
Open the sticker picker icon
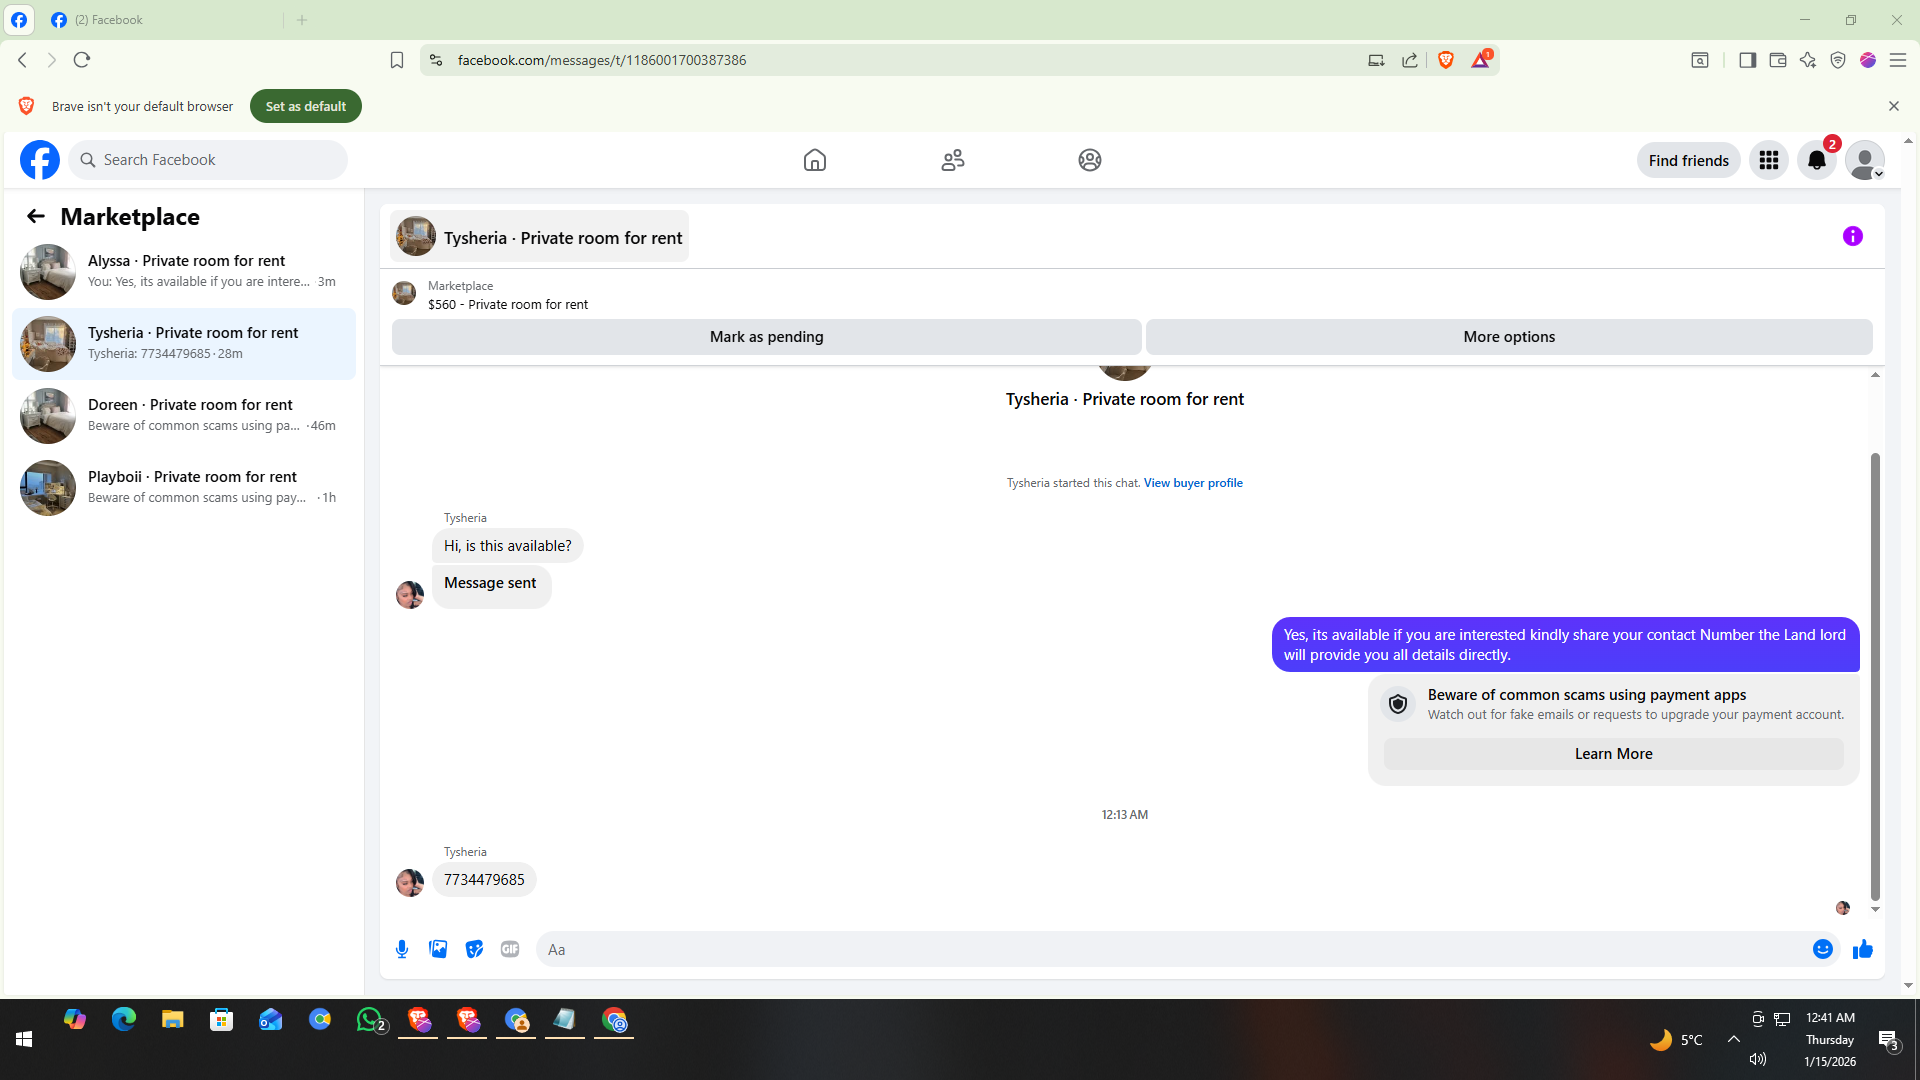coord(474,949)
